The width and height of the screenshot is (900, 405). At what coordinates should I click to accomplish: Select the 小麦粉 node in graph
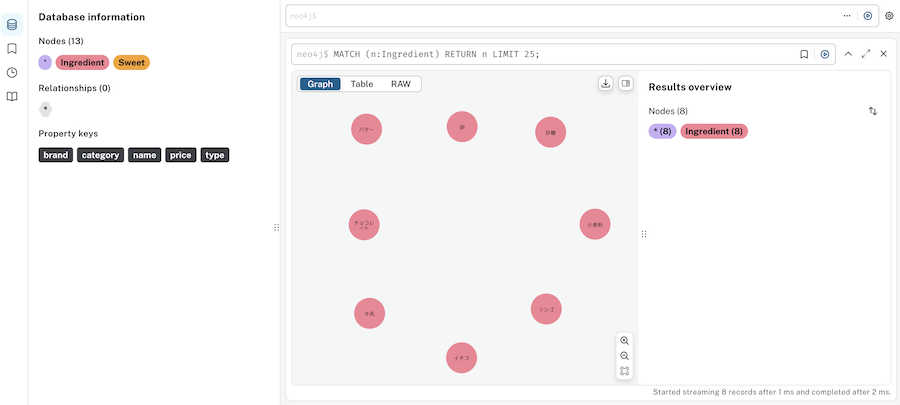[595, 224]
